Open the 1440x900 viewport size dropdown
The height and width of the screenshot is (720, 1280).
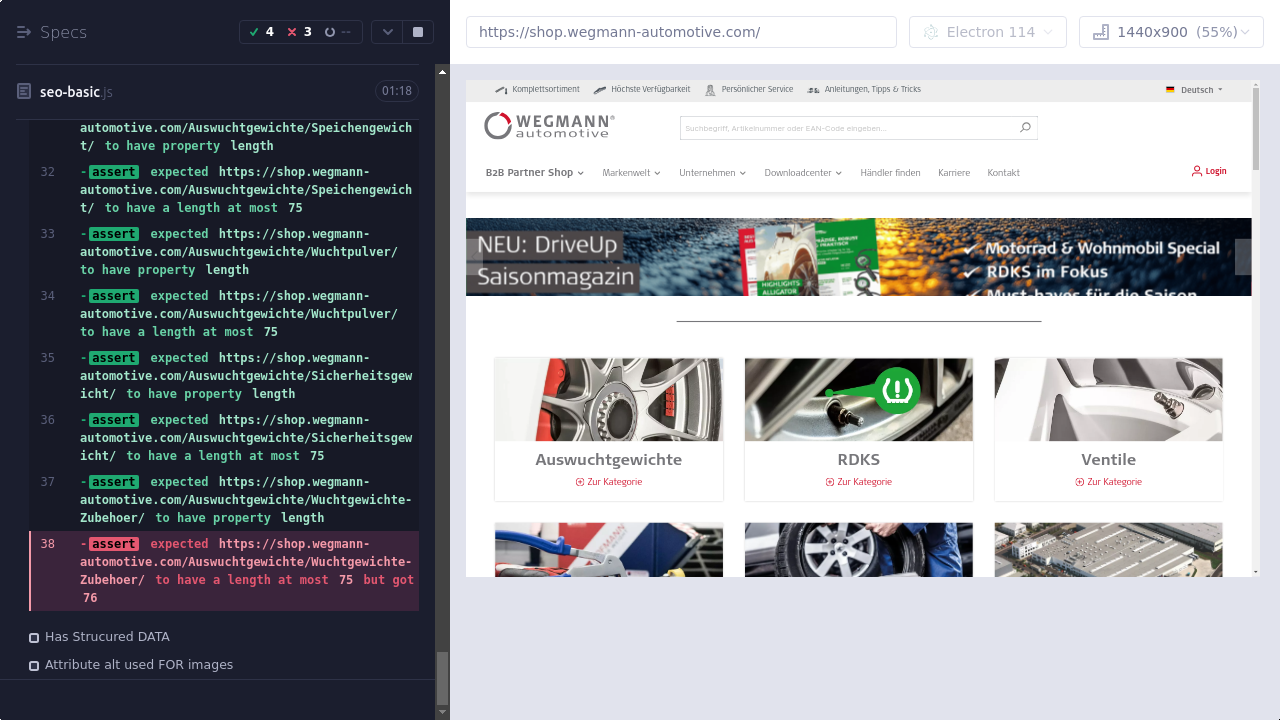coord(1171,32)
